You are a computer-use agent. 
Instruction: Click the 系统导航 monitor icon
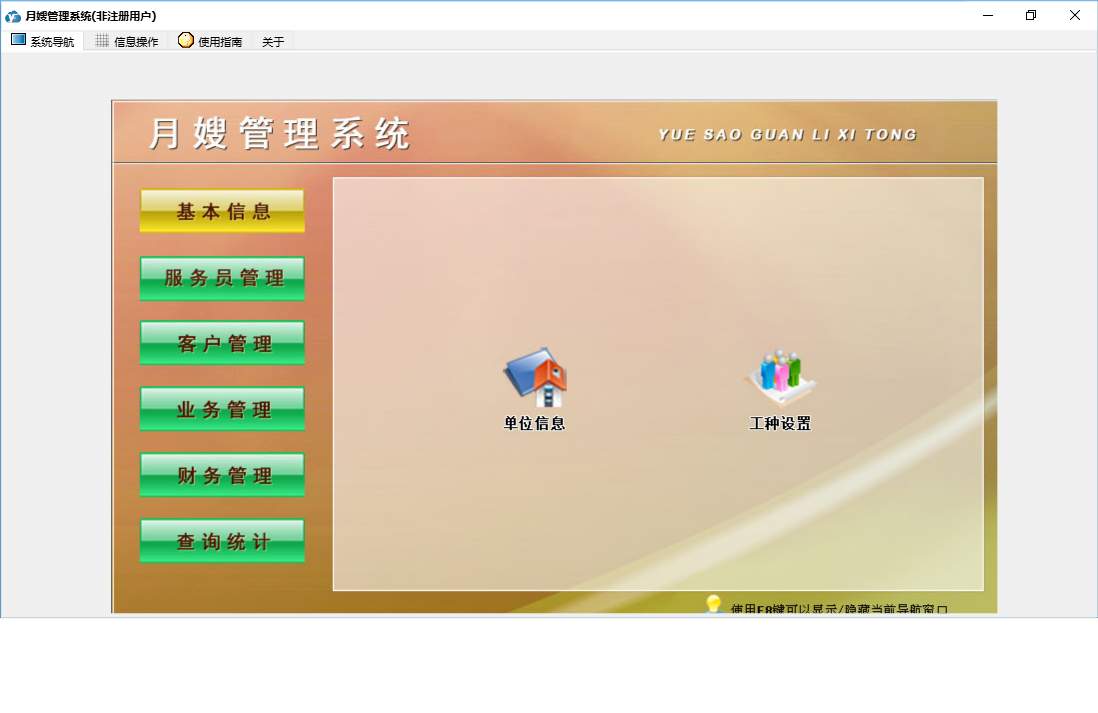click(18, 40)
